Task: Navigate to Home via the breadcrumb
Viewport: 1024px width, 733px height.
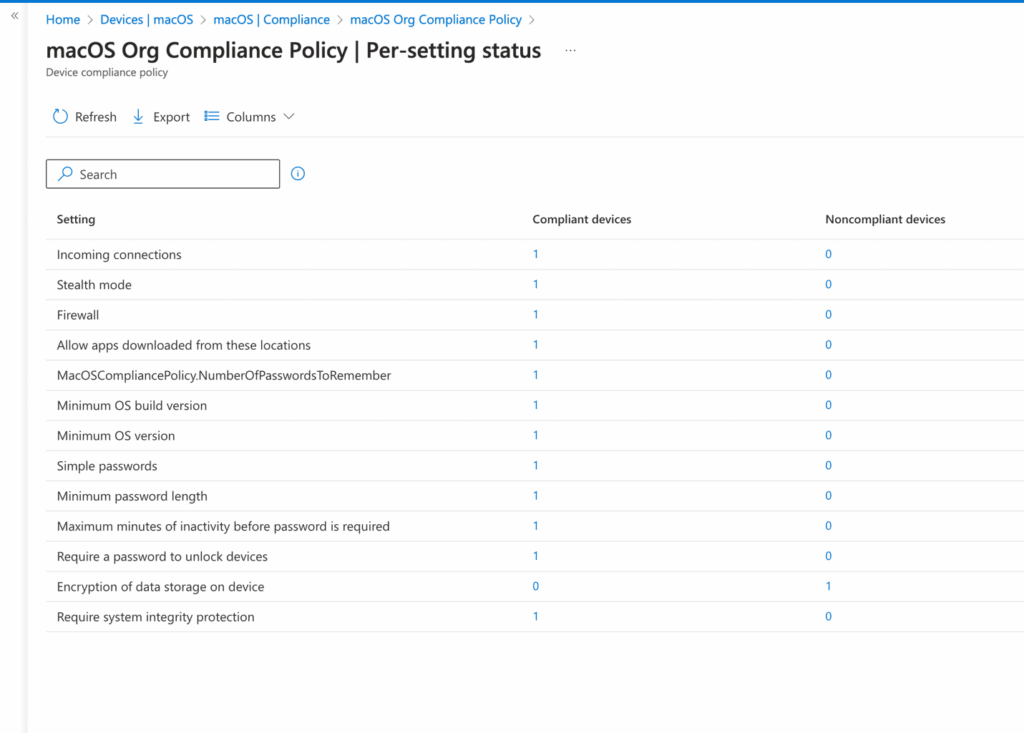Action: (x=62, y=19)
